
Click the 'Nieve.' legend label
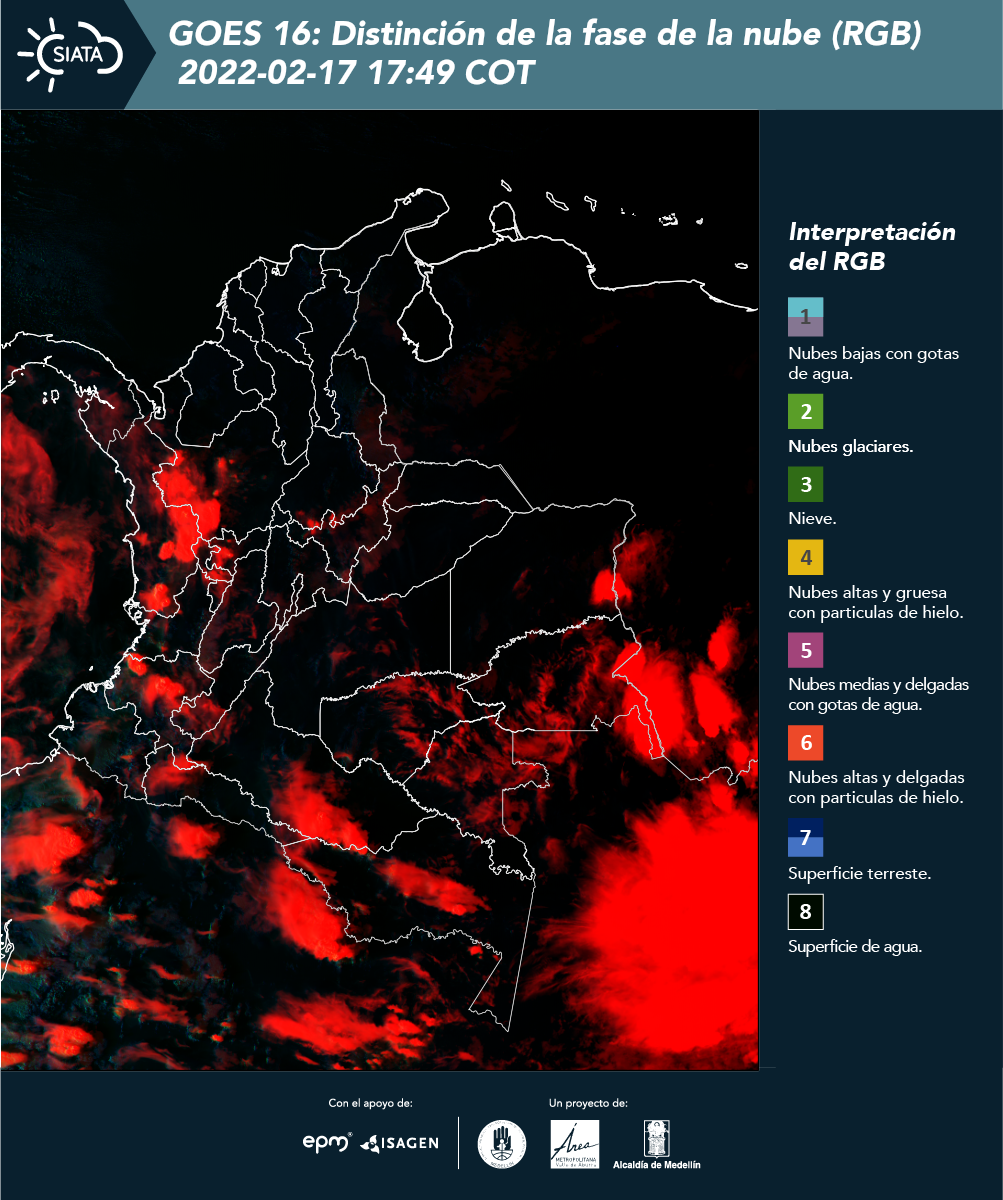pos(812,519)
